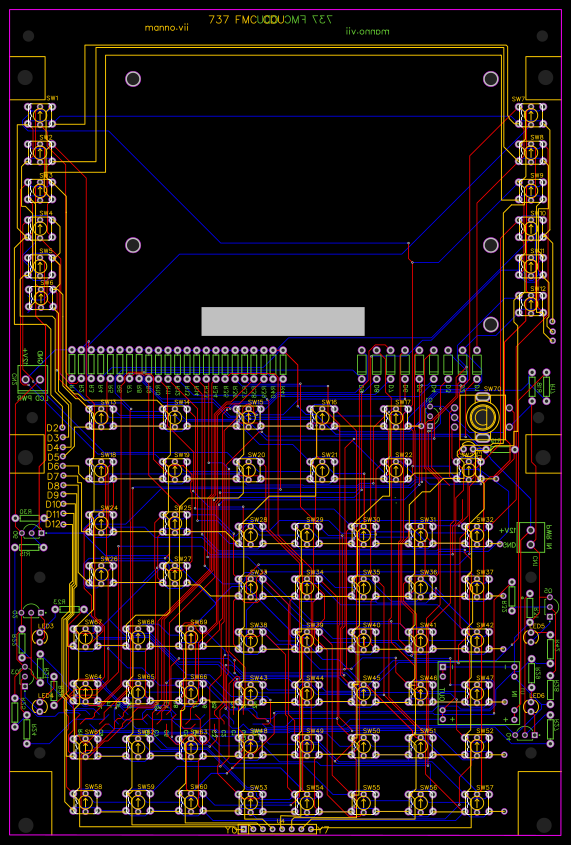Select the SW43 switch footprint
This screenshot has width=571, height=845.
pos(250,692)
